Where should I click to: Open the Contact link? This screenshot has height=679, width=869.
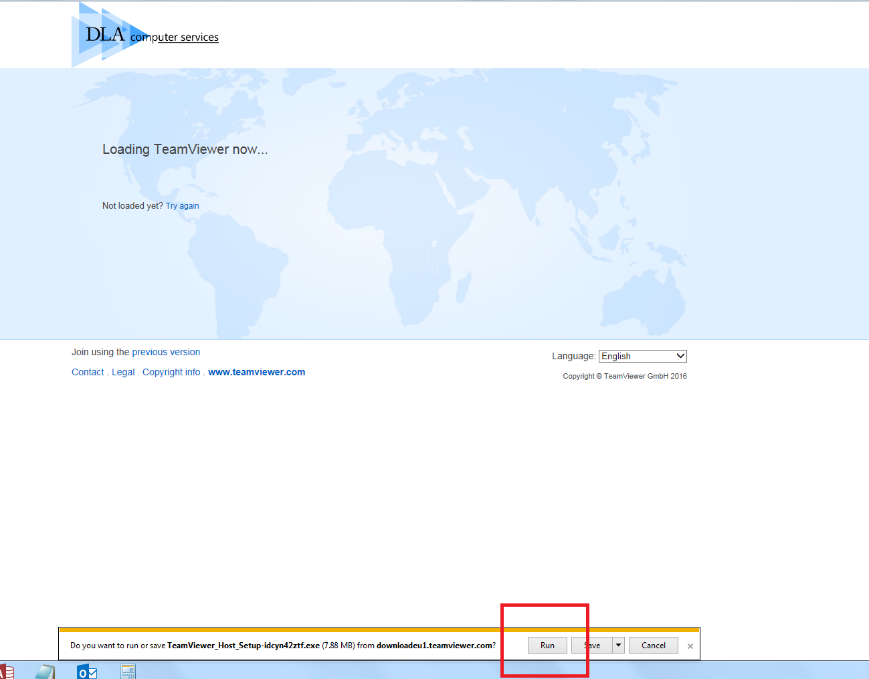[88, 372]
